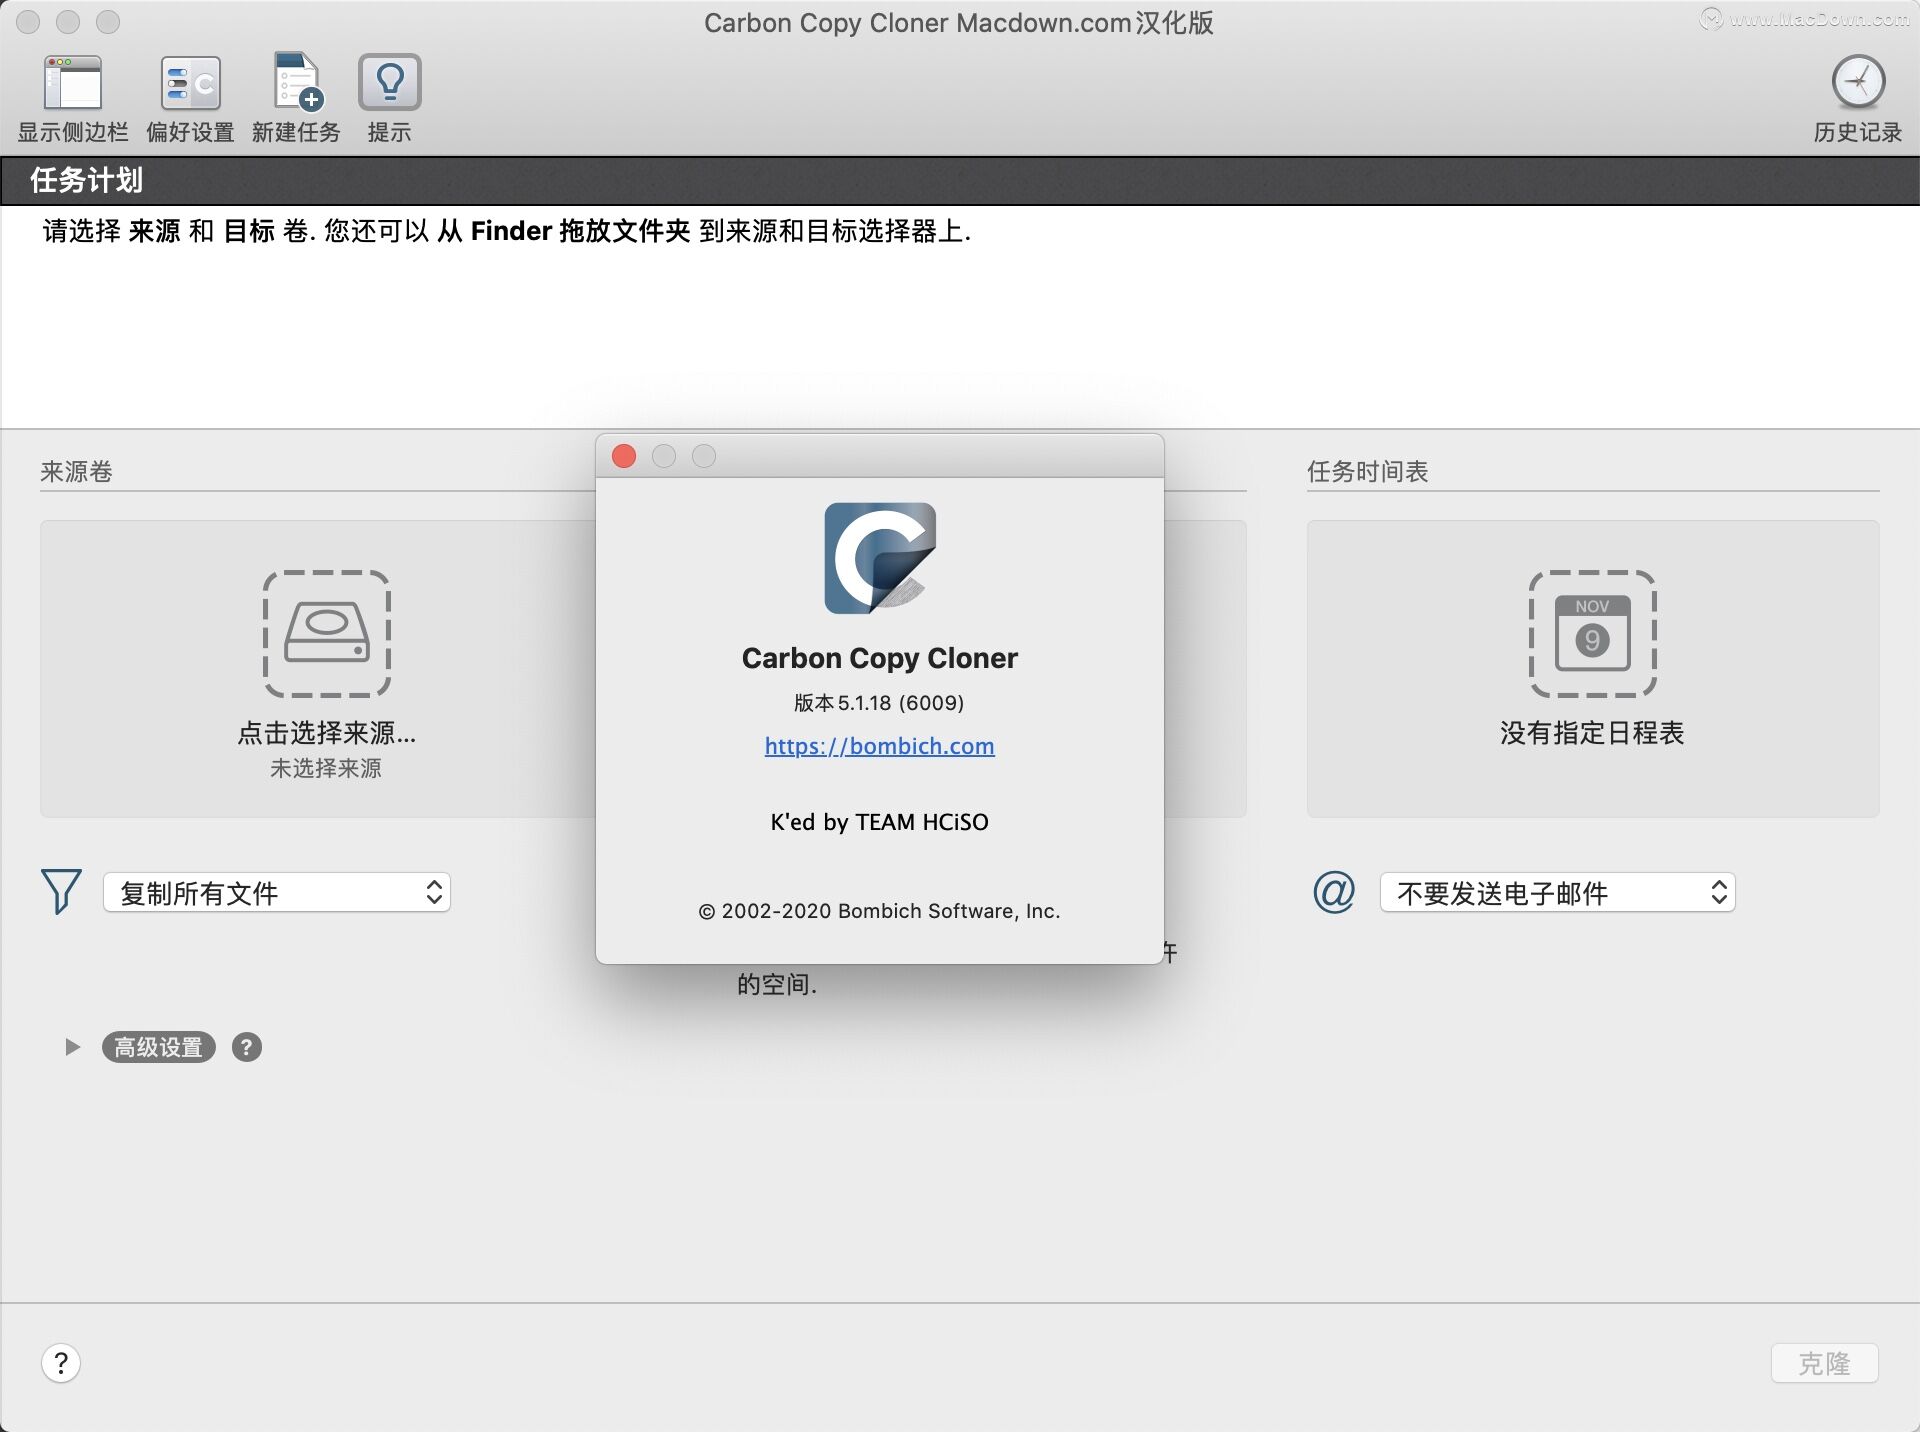Open History (历史记录) clock icon
This screenshot has width=1920, height=1432.
point(1858,82)
